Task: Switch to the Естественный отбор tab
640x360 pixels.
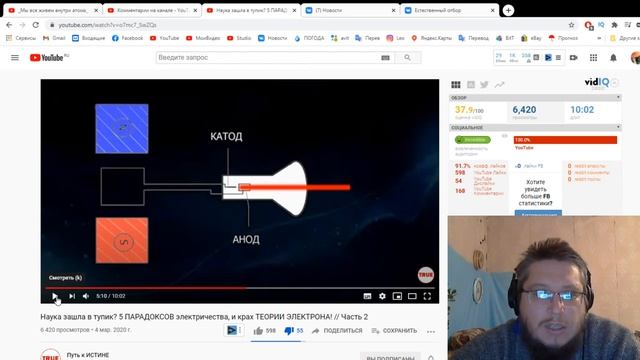Action: [x=449, y=10]
